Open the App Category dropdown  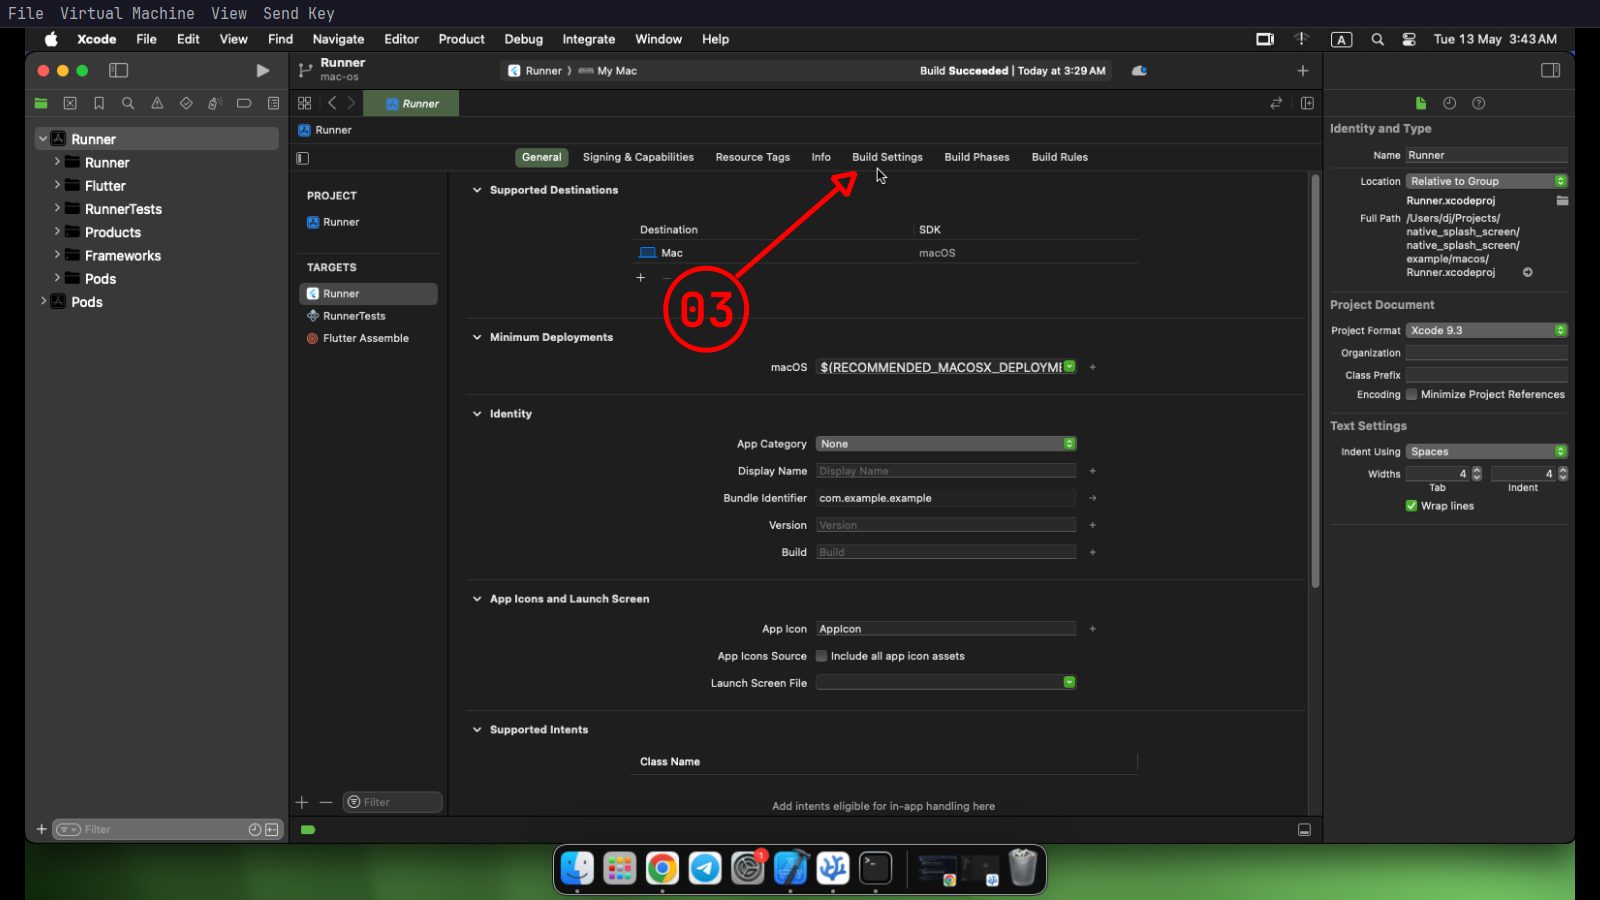coord(946,444)
